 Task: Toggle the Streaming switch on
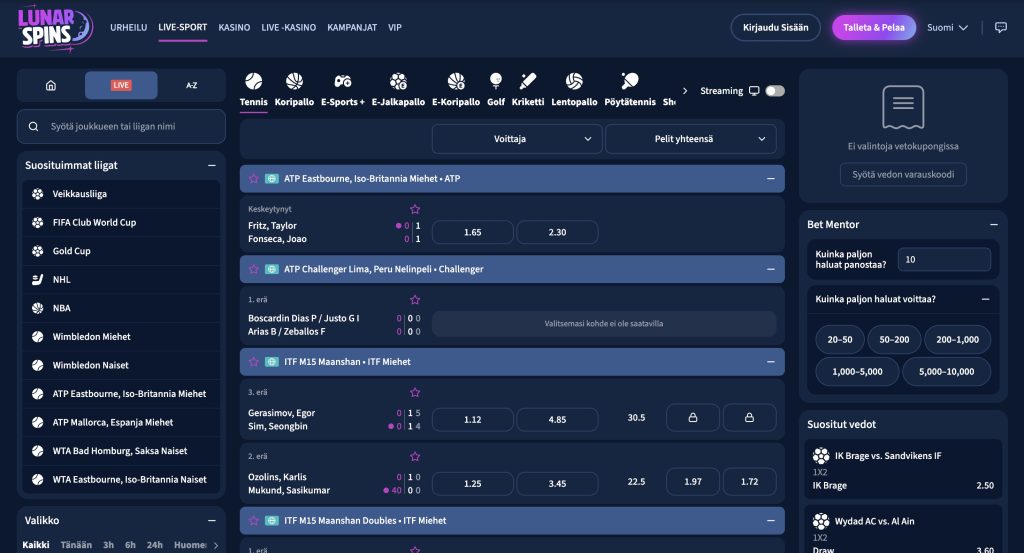775,91
